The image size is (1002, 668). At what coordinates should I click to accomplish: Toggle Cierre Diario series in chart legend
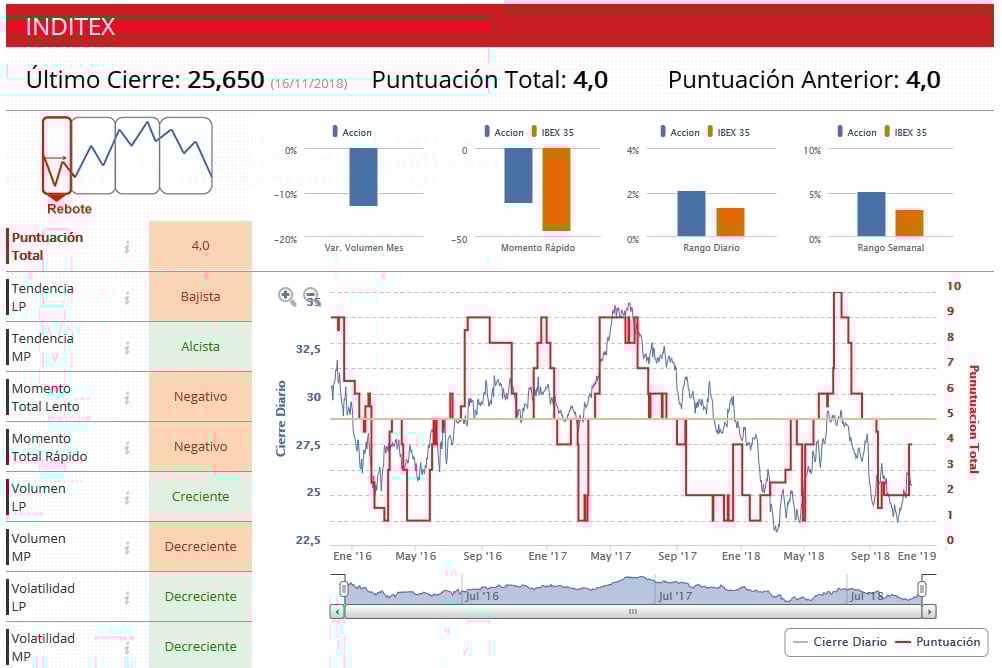[x=840, y=642]
